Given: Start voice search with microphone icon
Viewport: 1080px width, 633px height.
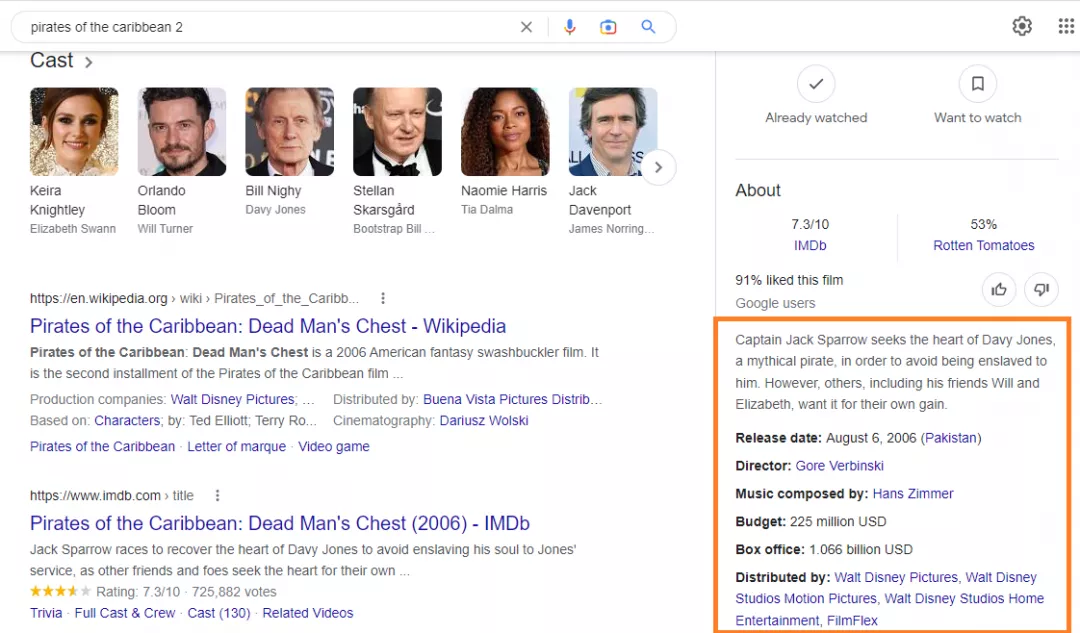Looking at the screenshot, I should [570, 27].
